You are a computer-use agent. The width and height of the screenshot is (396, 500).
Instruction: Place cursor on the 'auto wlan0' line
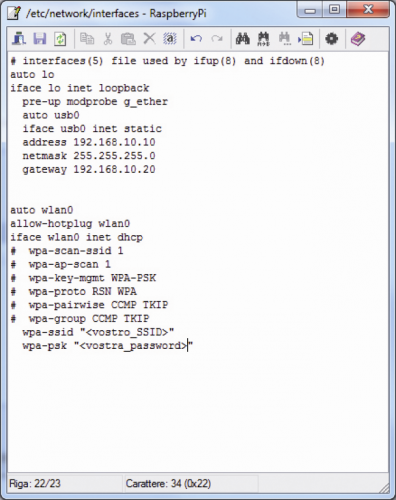[x=42, y=210]
